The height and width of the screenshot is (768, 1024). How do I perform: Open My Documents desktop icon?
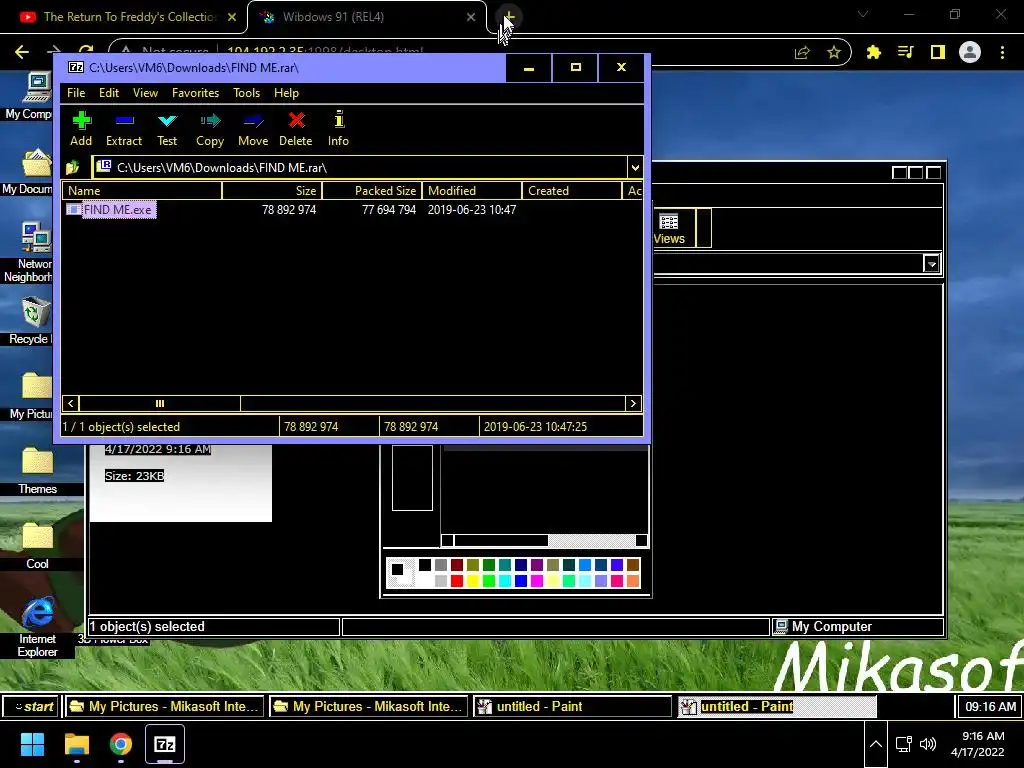tap(36, 163)
